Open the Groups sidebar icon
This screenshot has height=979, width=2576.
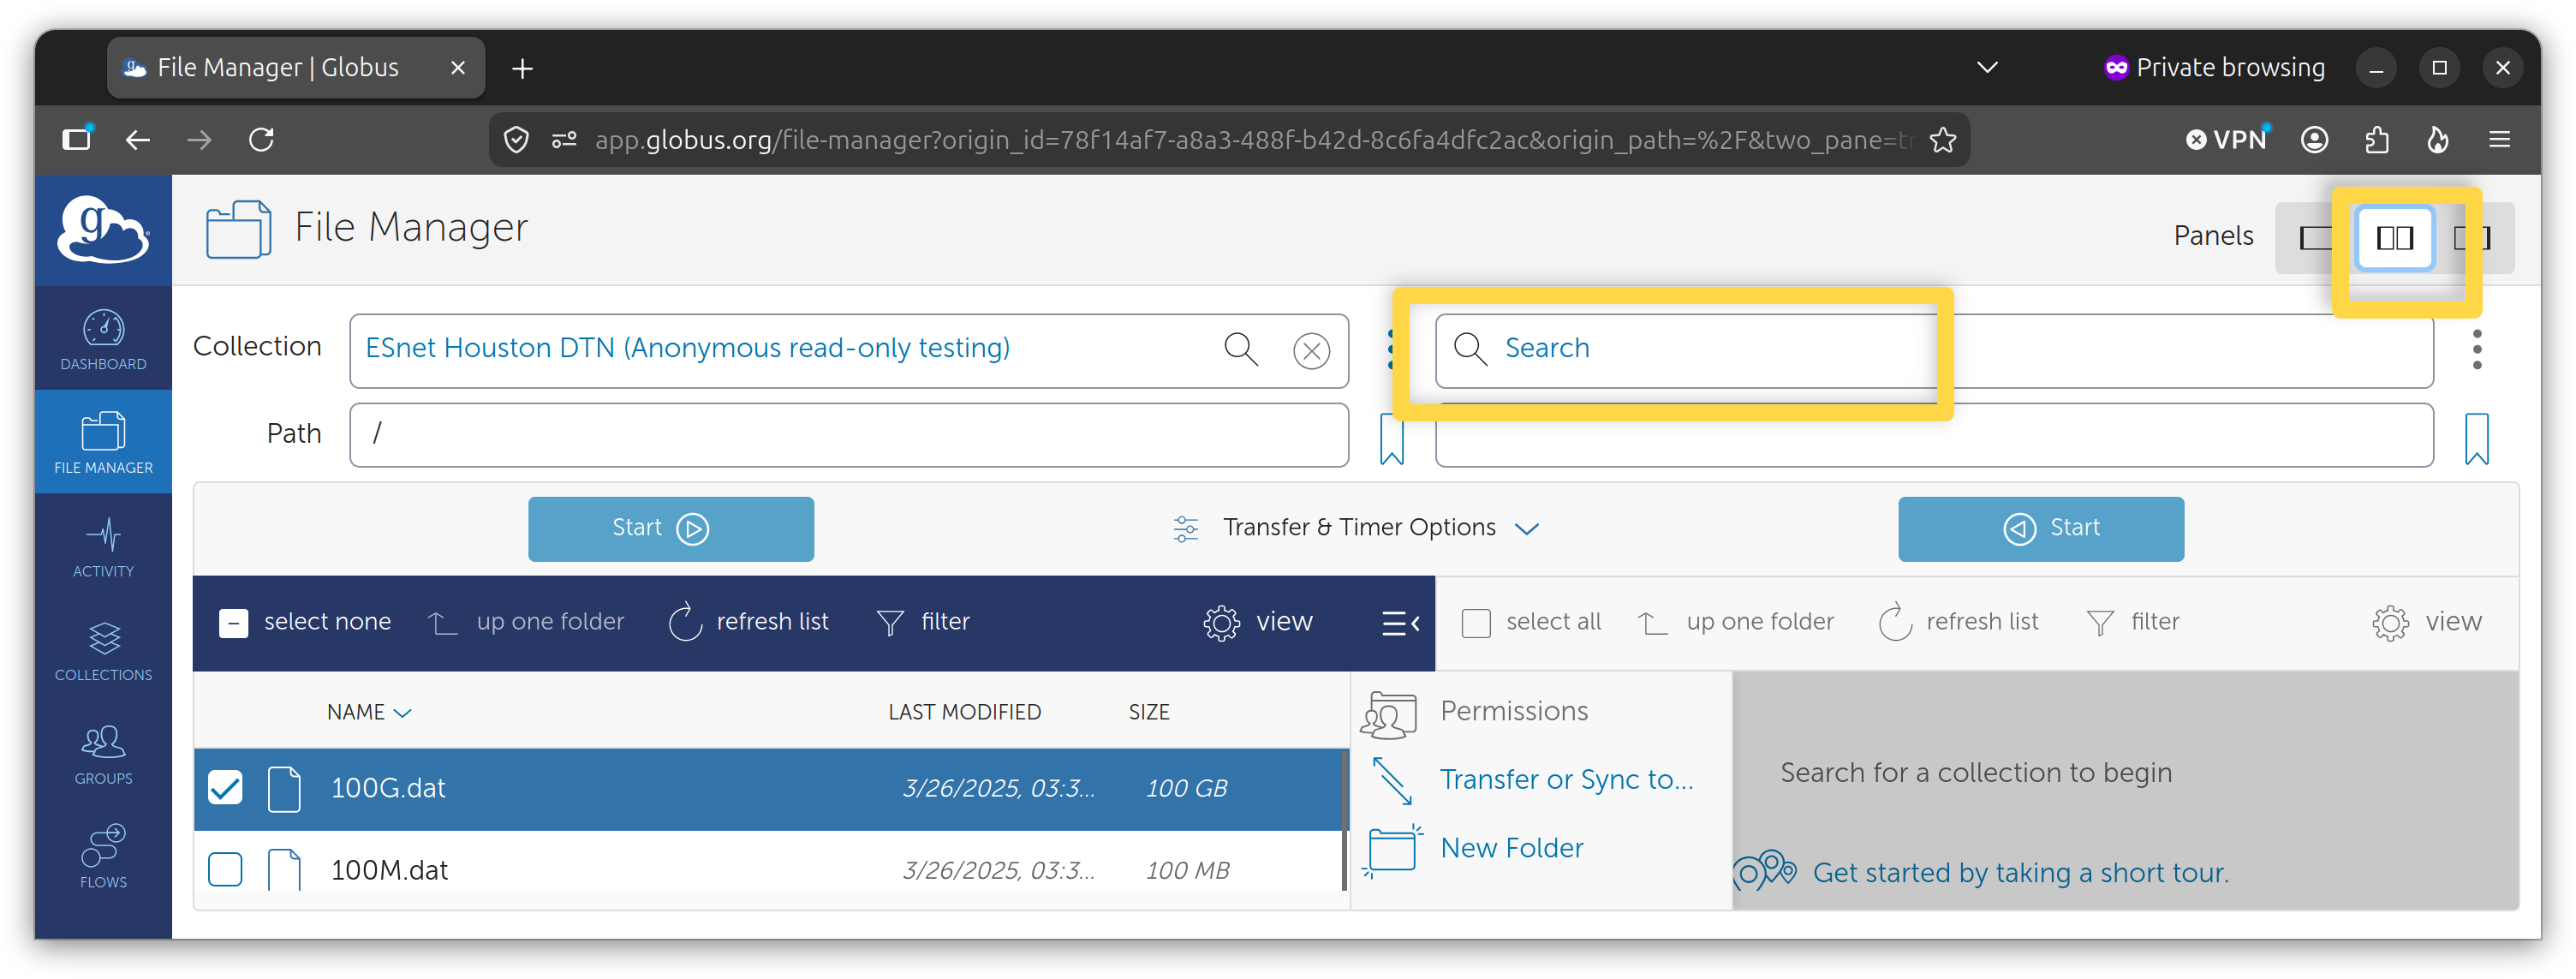103,755
